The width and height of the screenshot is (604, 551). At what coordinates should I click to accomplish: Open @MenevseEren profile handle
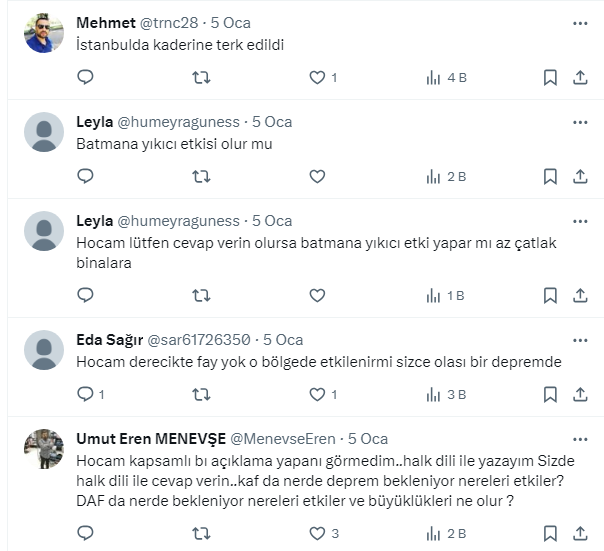click(285, 439)
